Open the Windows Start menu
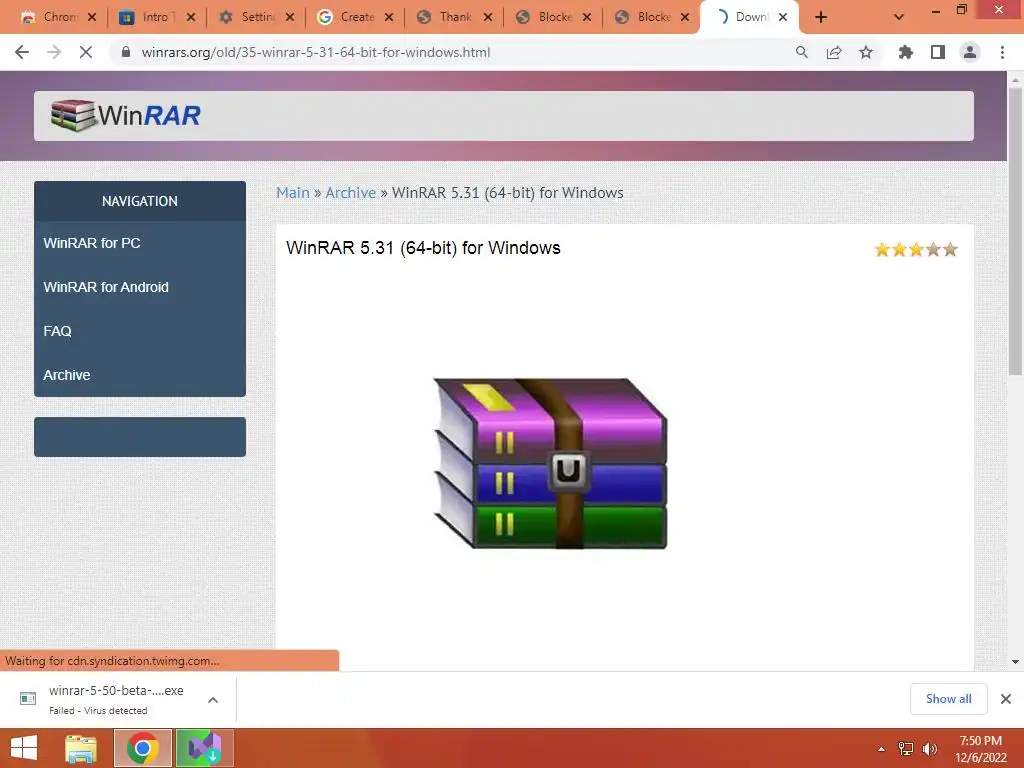Image resolution: width=1024 pixels, height=768 pixels. point(24,748)
